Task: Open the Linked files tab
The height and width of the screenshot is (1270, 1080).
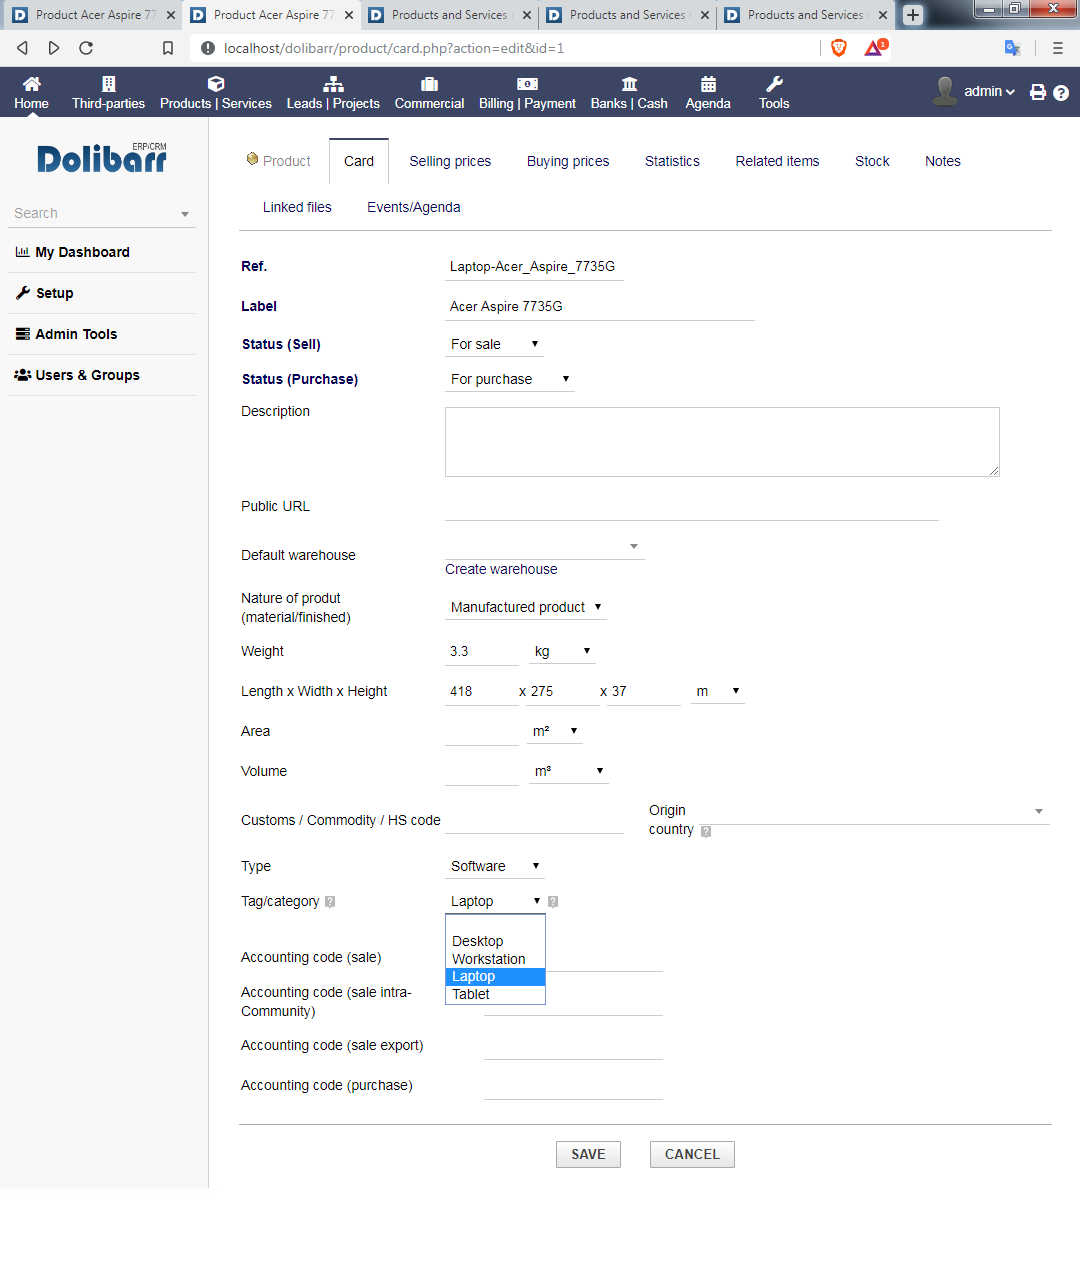Action: click(297, 207)
